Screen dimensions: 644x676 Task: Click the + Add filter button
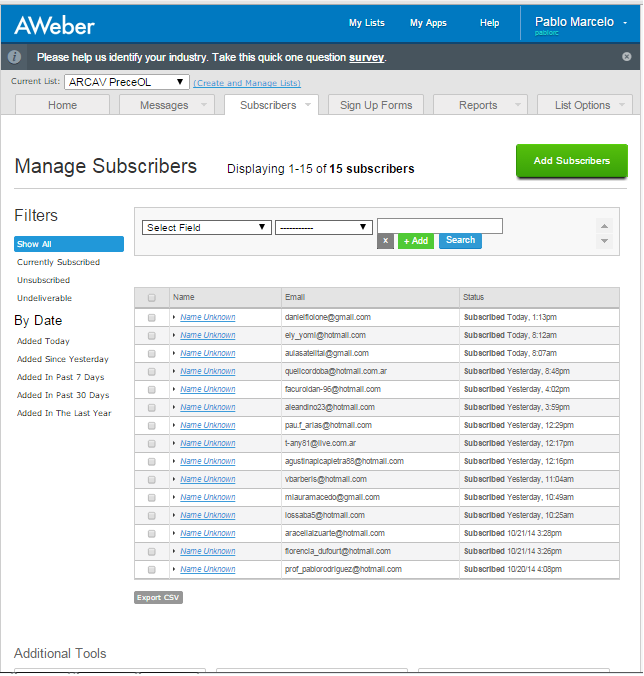(416, 241)
